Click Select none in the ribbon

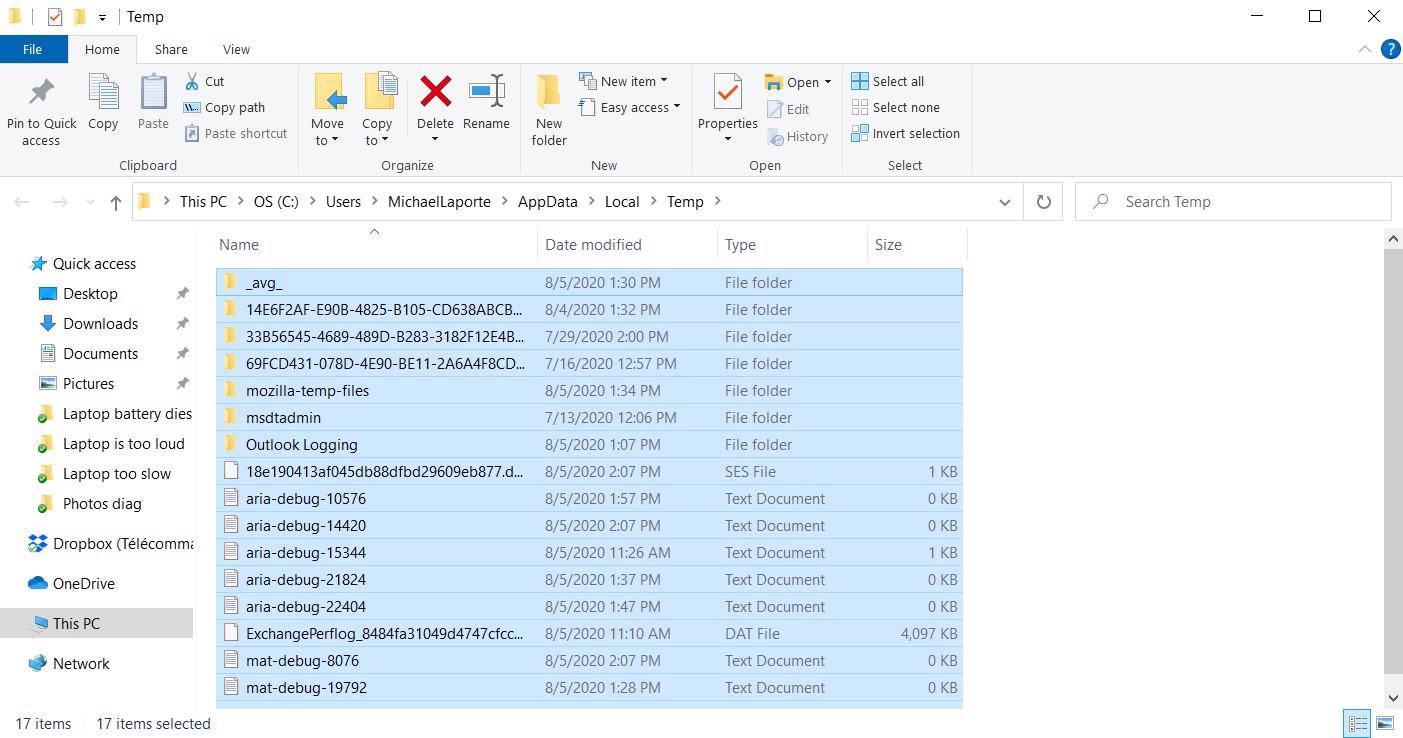coord(895,107)
